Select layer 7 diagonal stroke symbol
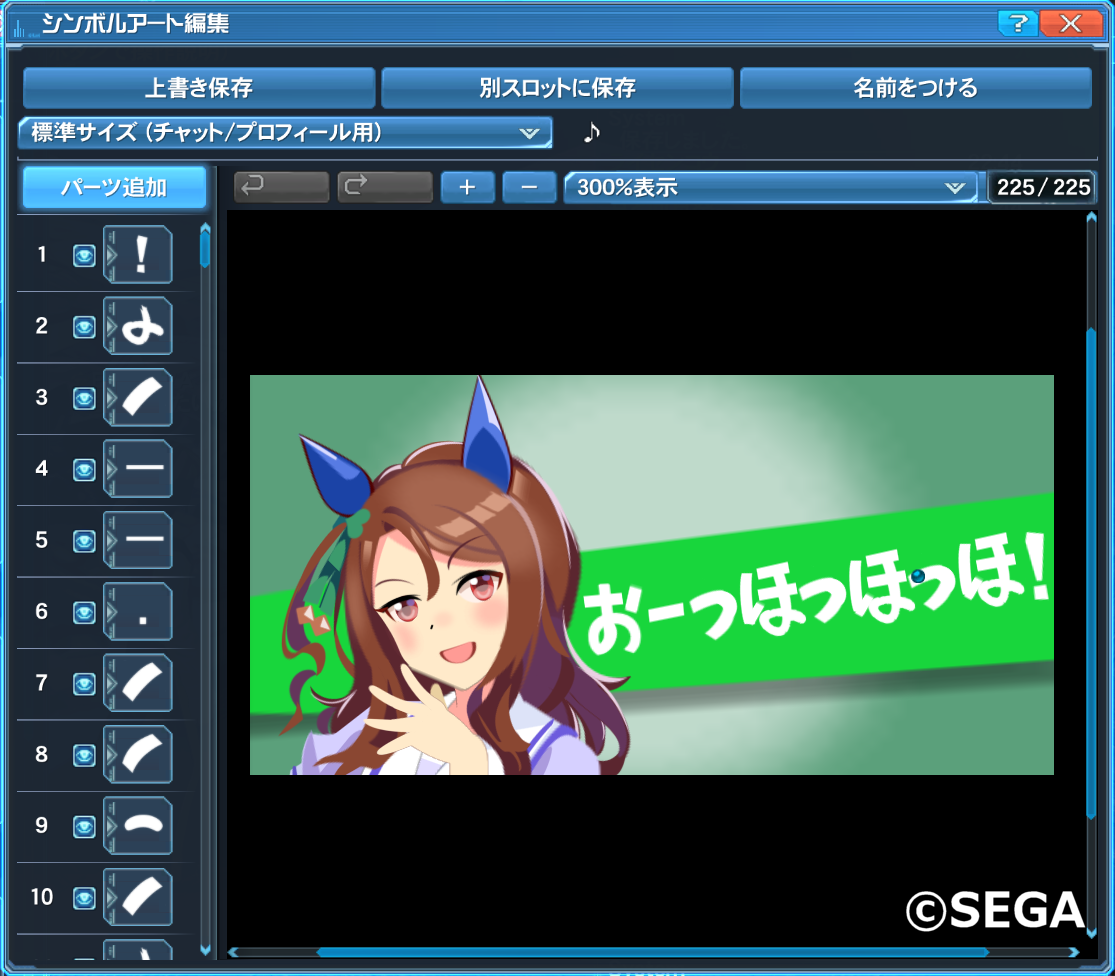1115x976 pixels. click(138, 683)
